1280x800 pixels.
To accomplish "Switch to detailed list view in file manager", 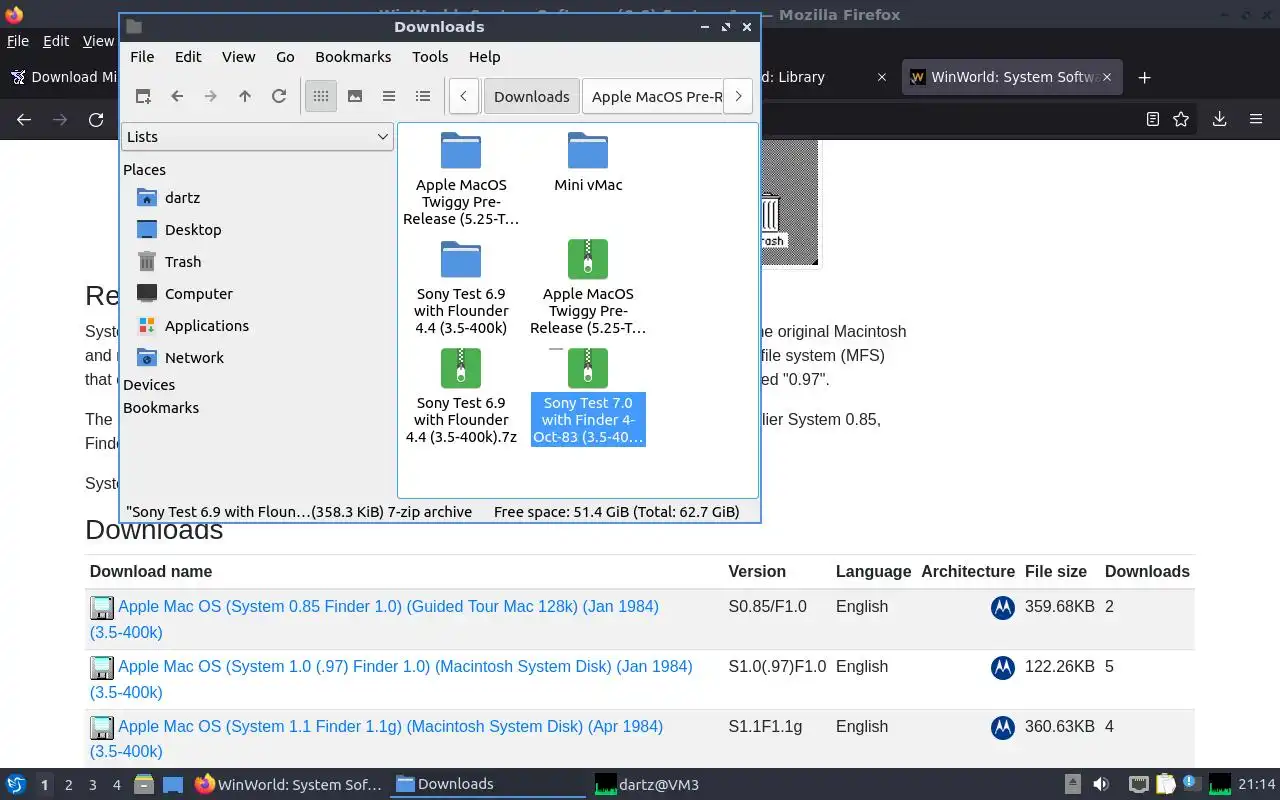I will point(423,96).
